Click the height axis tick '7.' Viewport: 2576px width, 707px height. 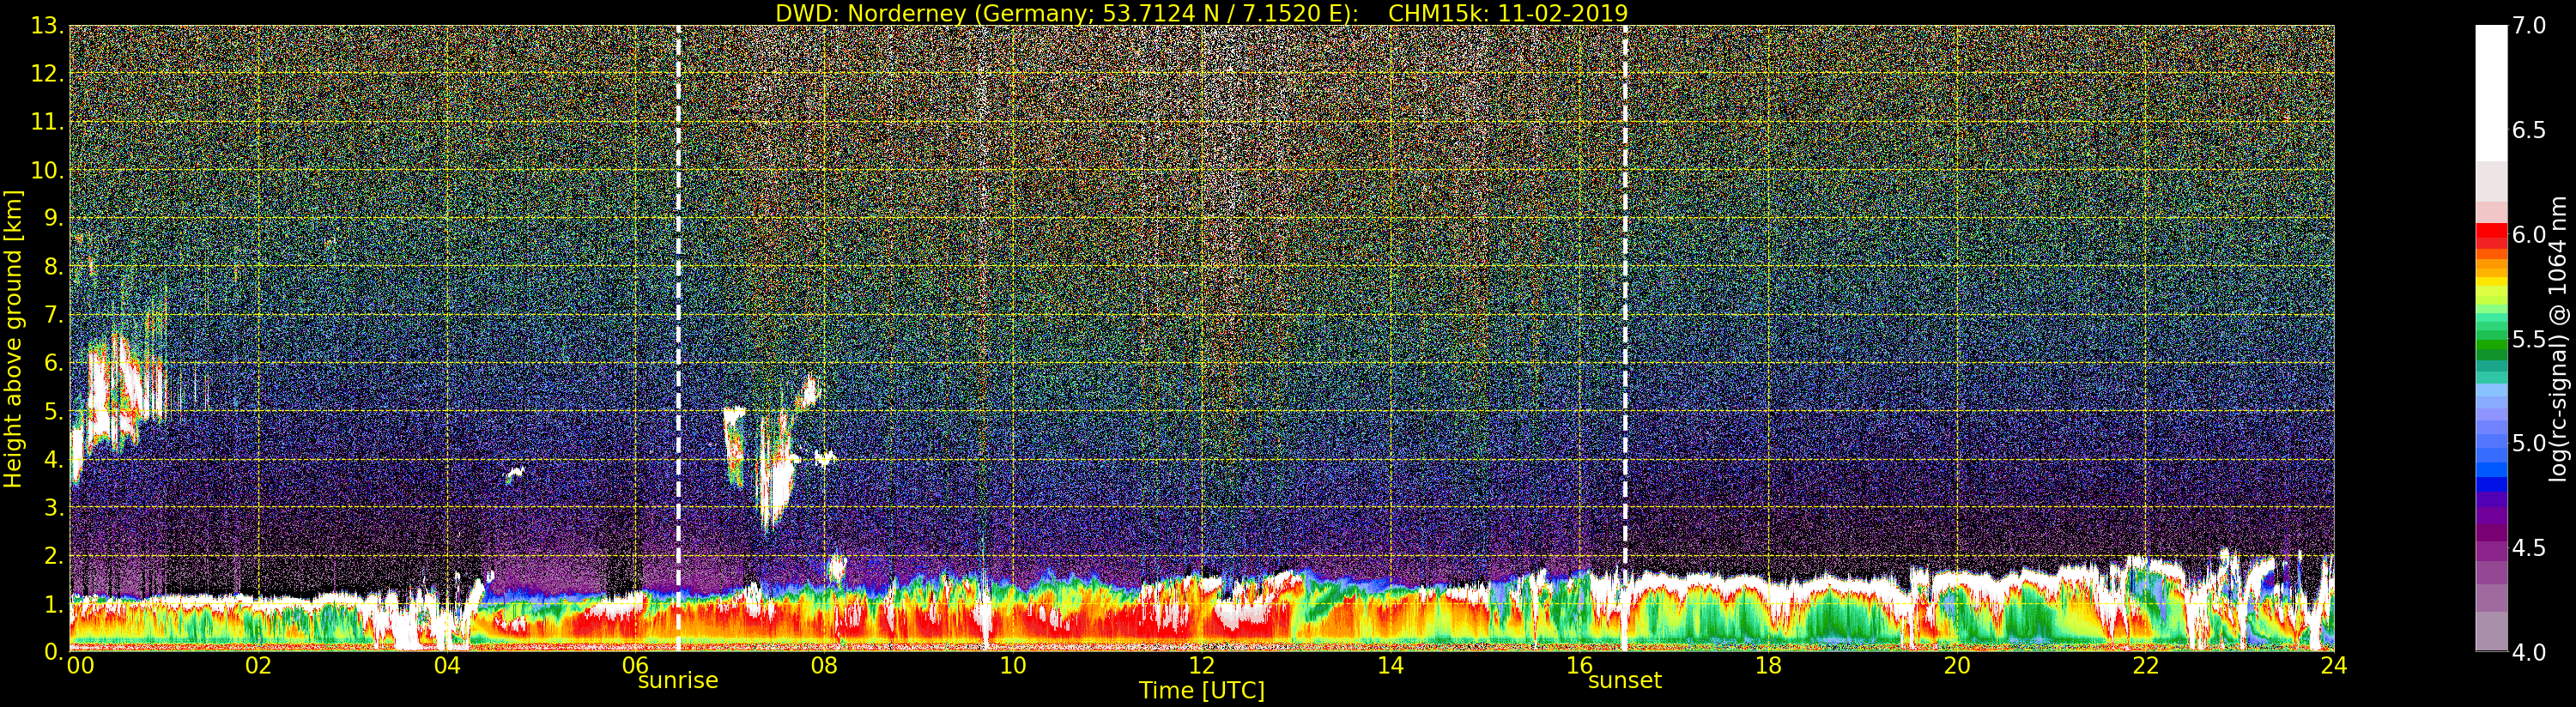click(x=54, y=315)
